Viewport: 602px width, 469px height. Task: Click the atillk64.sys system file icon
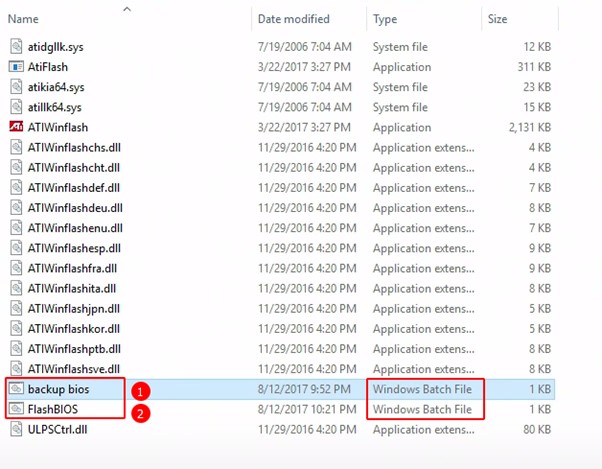click(x=16, y=107)
